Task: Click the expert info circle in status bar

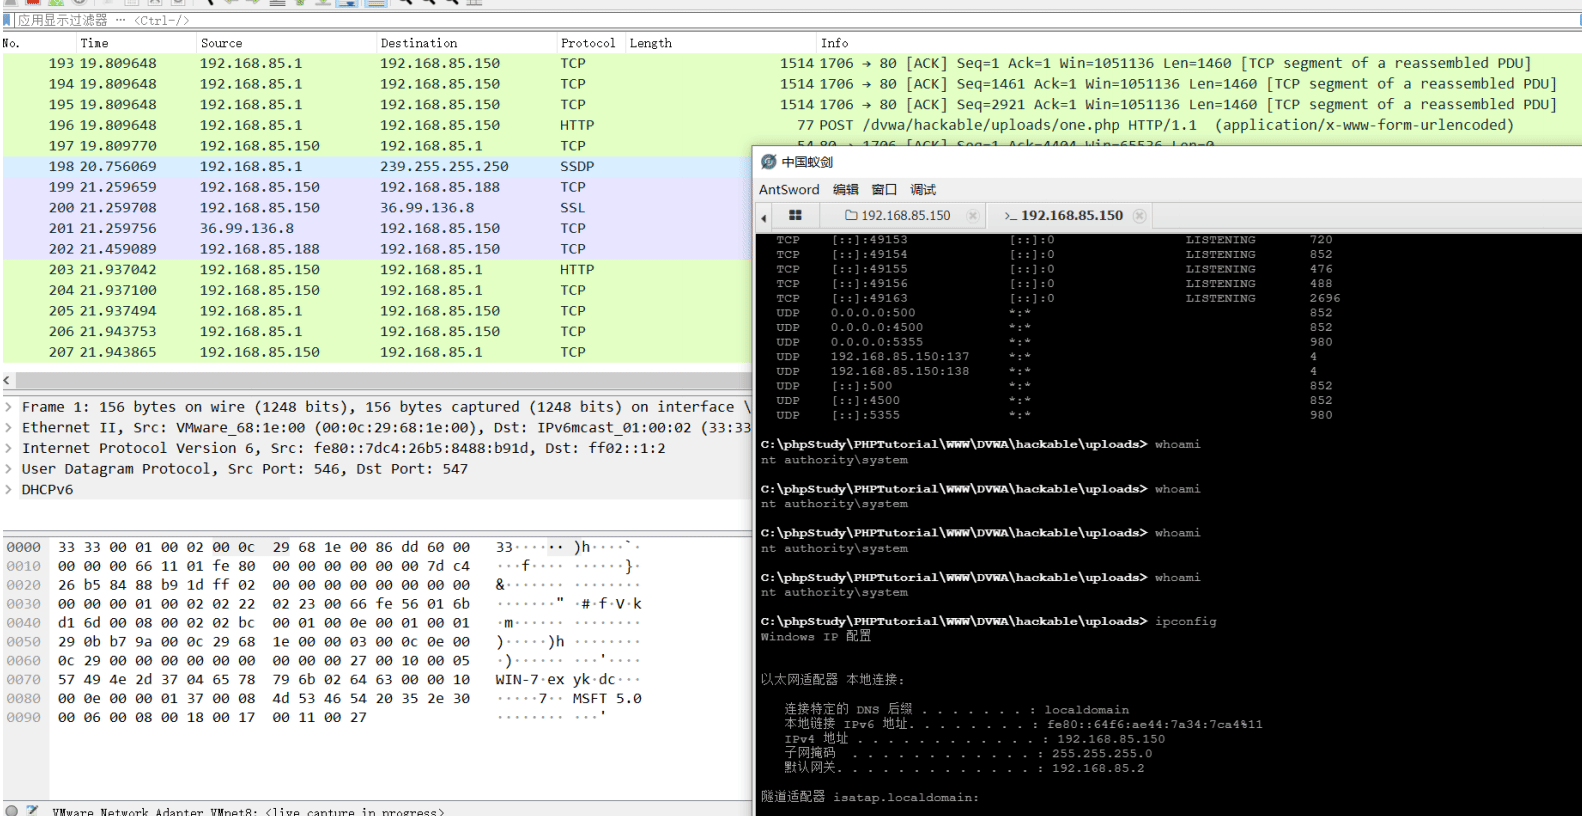Action: point(12,811)
